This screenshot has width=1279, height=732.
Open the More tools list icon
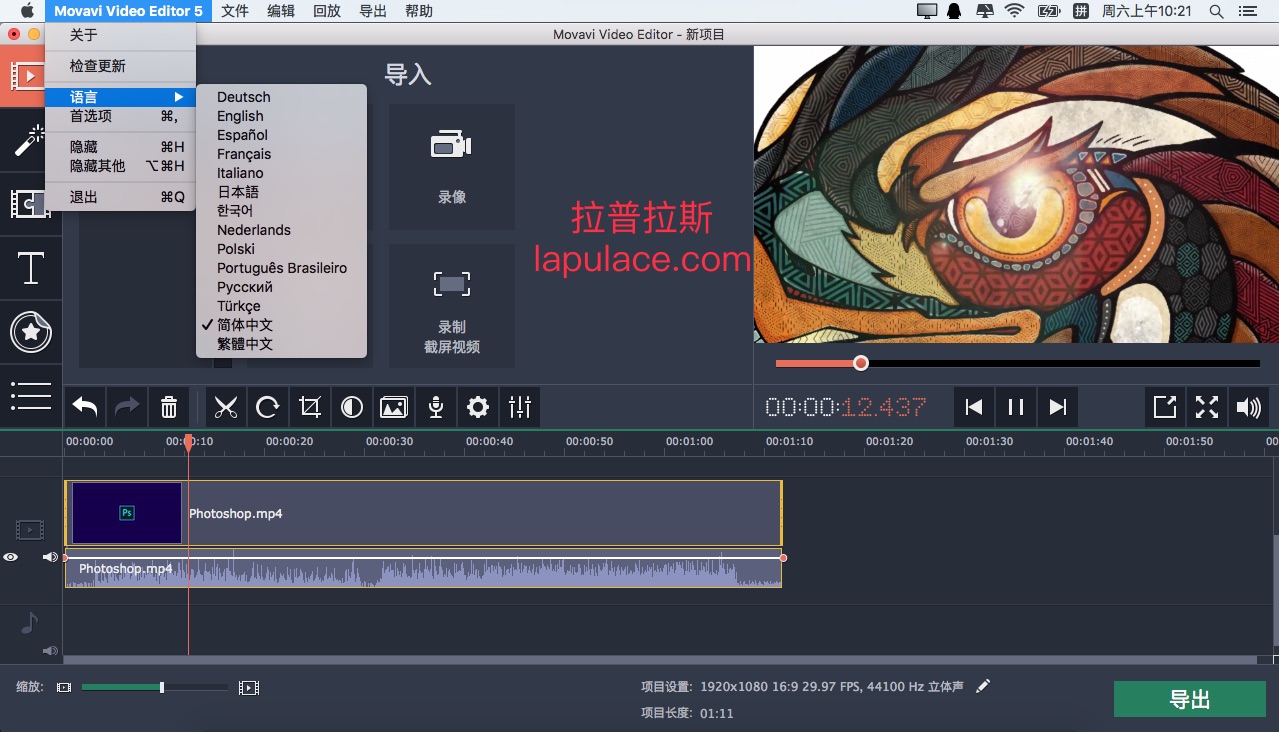tap(31, 396)
